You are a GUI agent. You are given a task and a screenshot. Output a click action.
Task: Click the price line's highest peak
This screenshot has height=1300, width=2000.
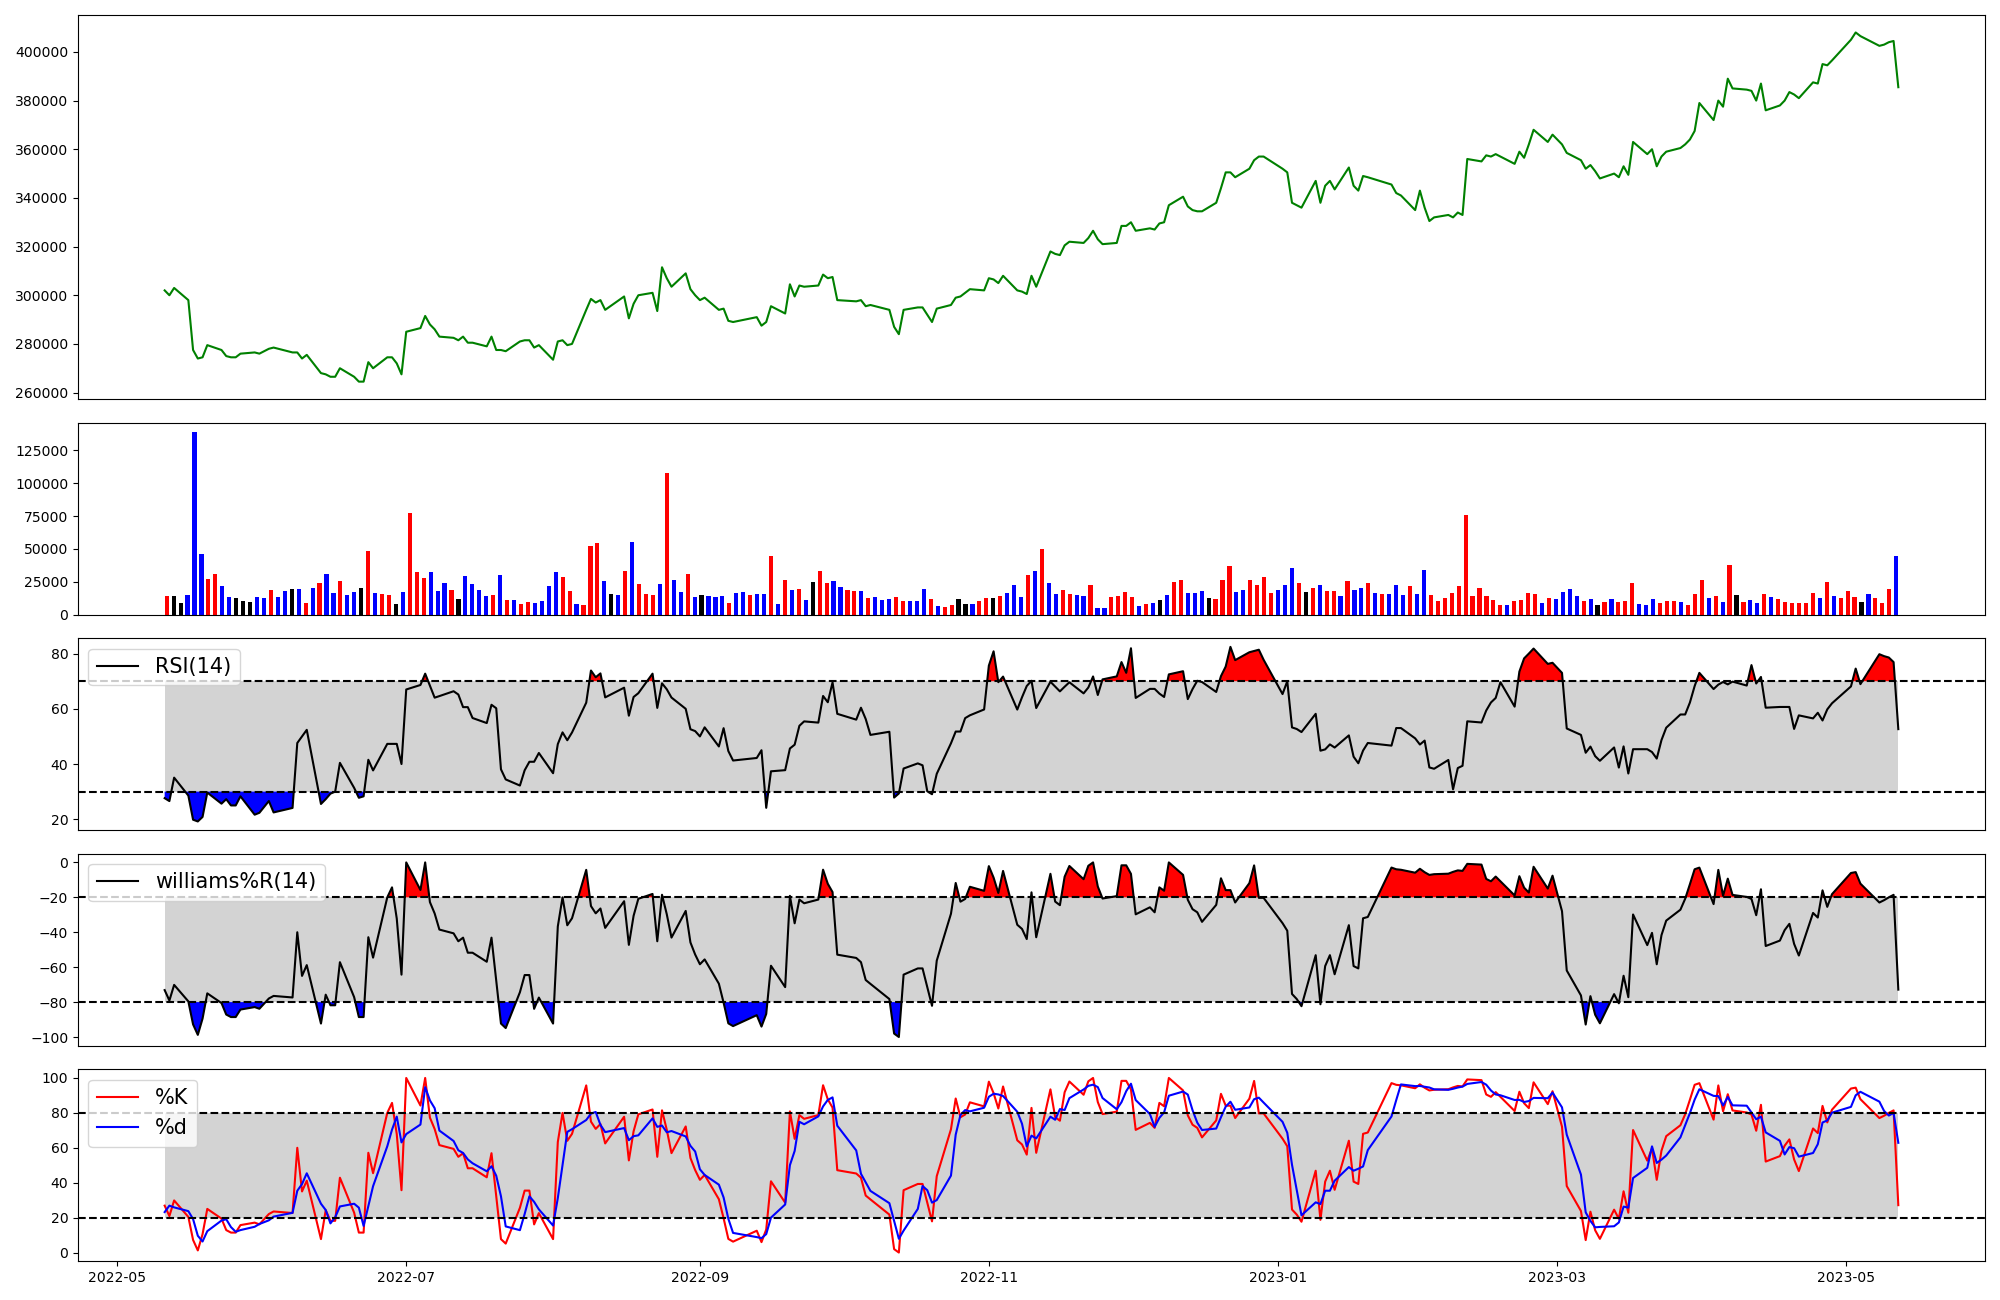[x=1855, y=33]
